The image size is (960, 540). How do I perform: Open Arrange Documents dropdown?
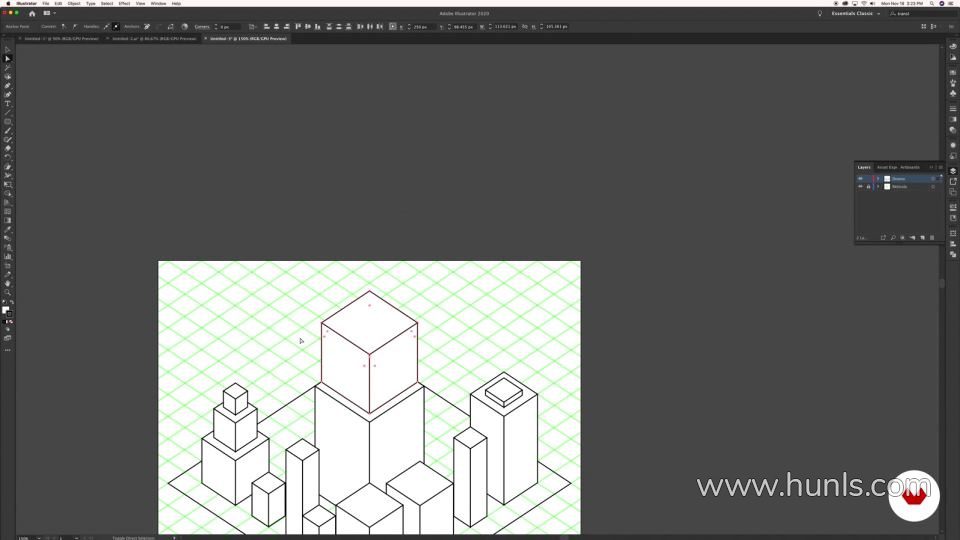point(48,13)
